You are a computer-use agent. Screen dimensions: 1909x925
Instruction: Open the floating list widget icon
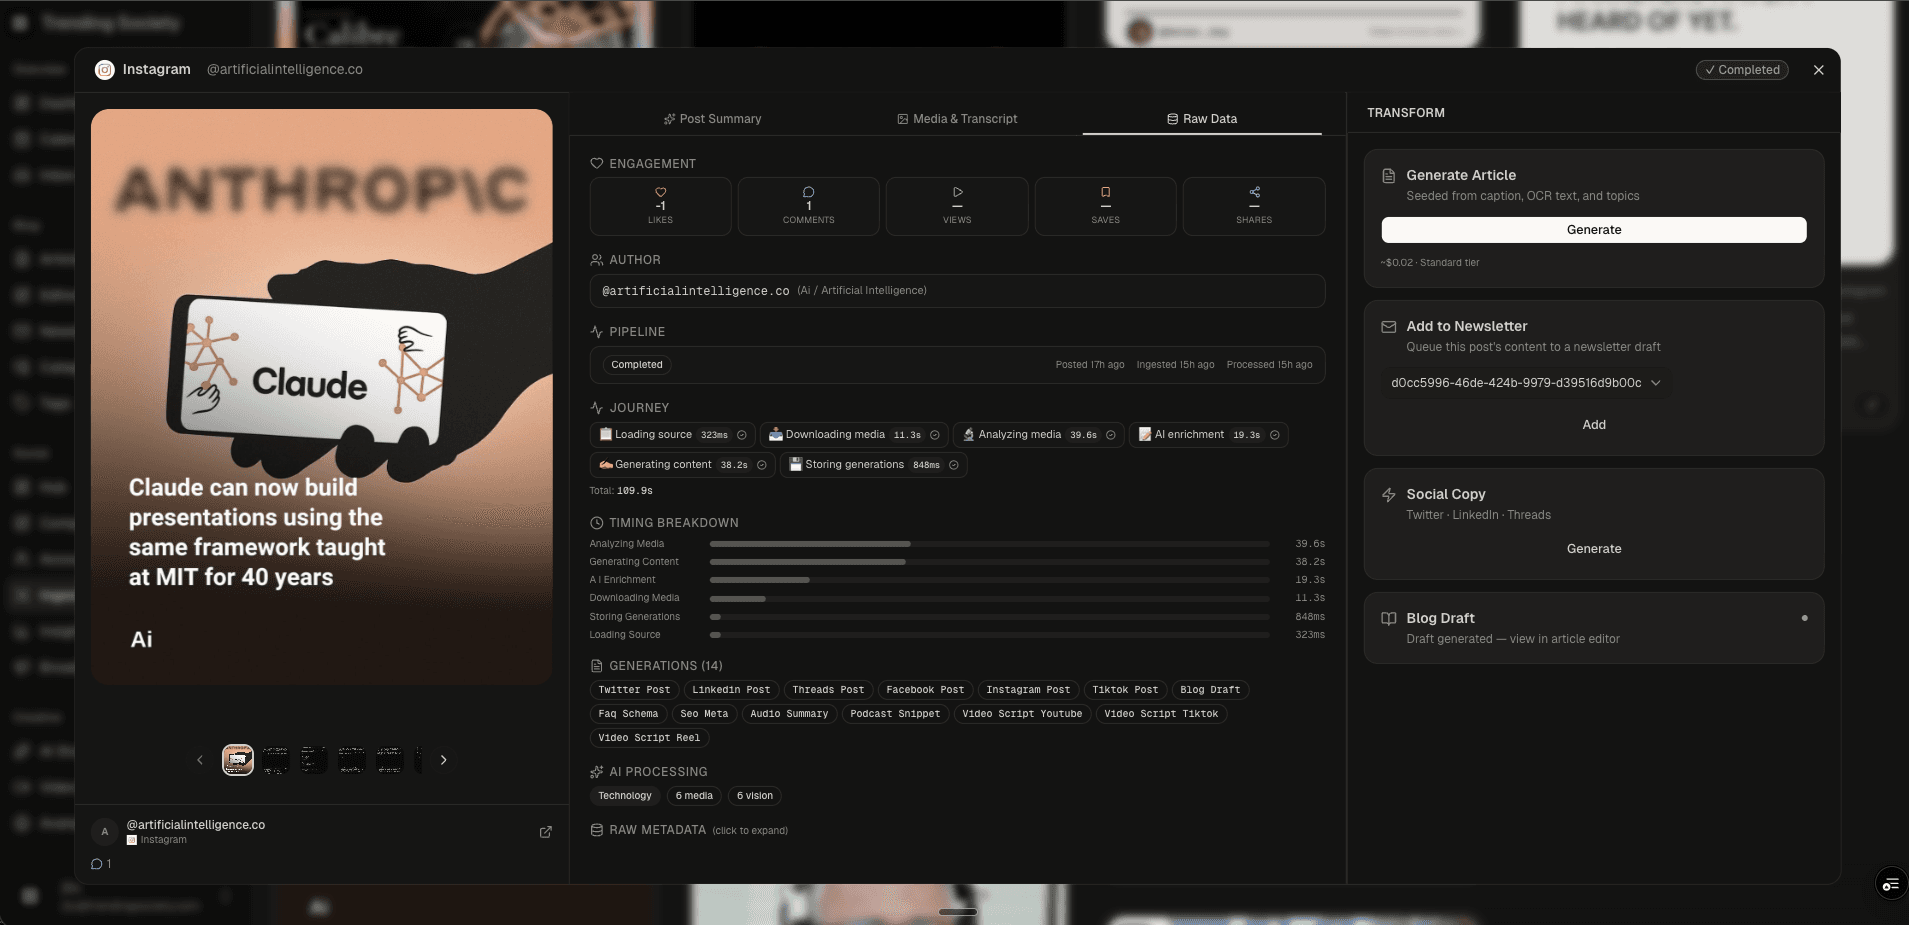(1890, 884)
